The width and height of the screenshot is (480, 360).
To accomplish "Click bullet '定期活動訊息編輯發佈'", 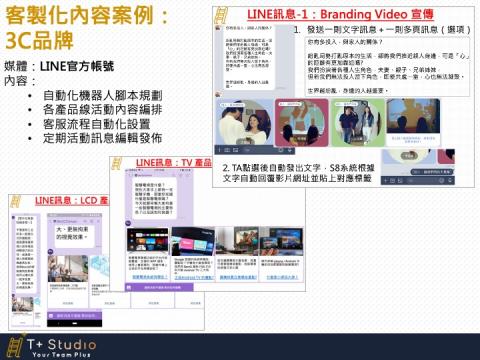I will click(x=102, y=138).
